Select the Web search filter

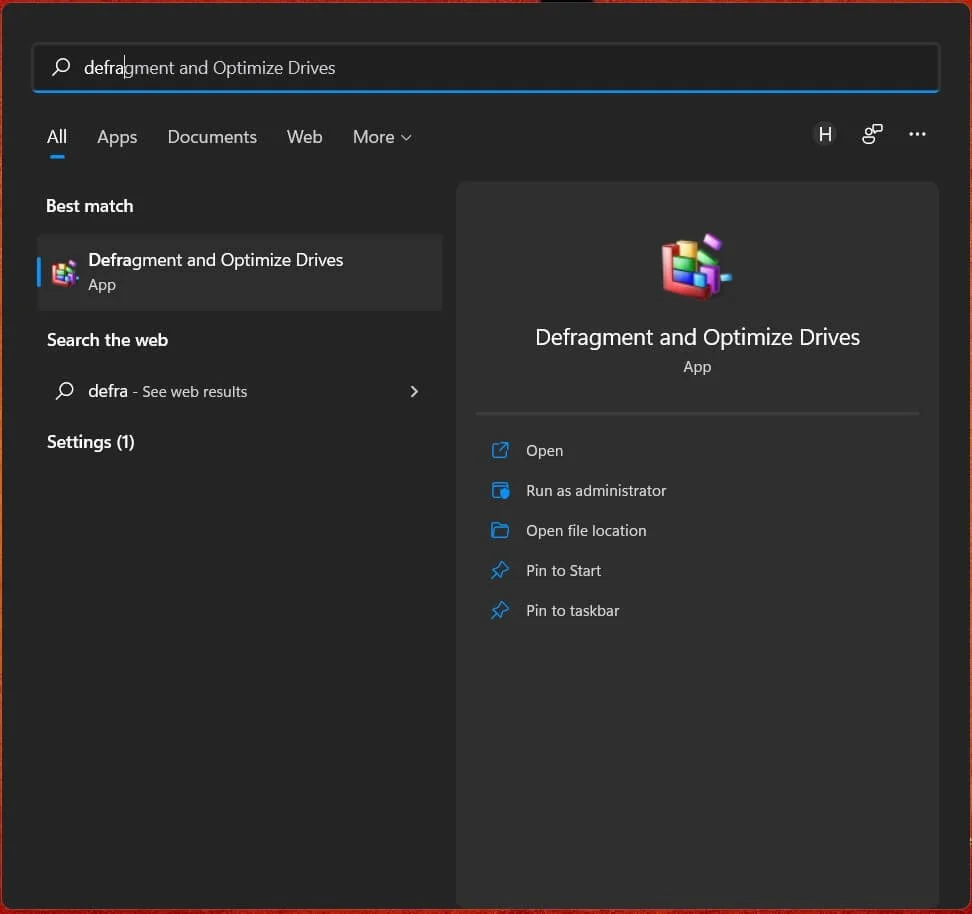pos(304,137)
